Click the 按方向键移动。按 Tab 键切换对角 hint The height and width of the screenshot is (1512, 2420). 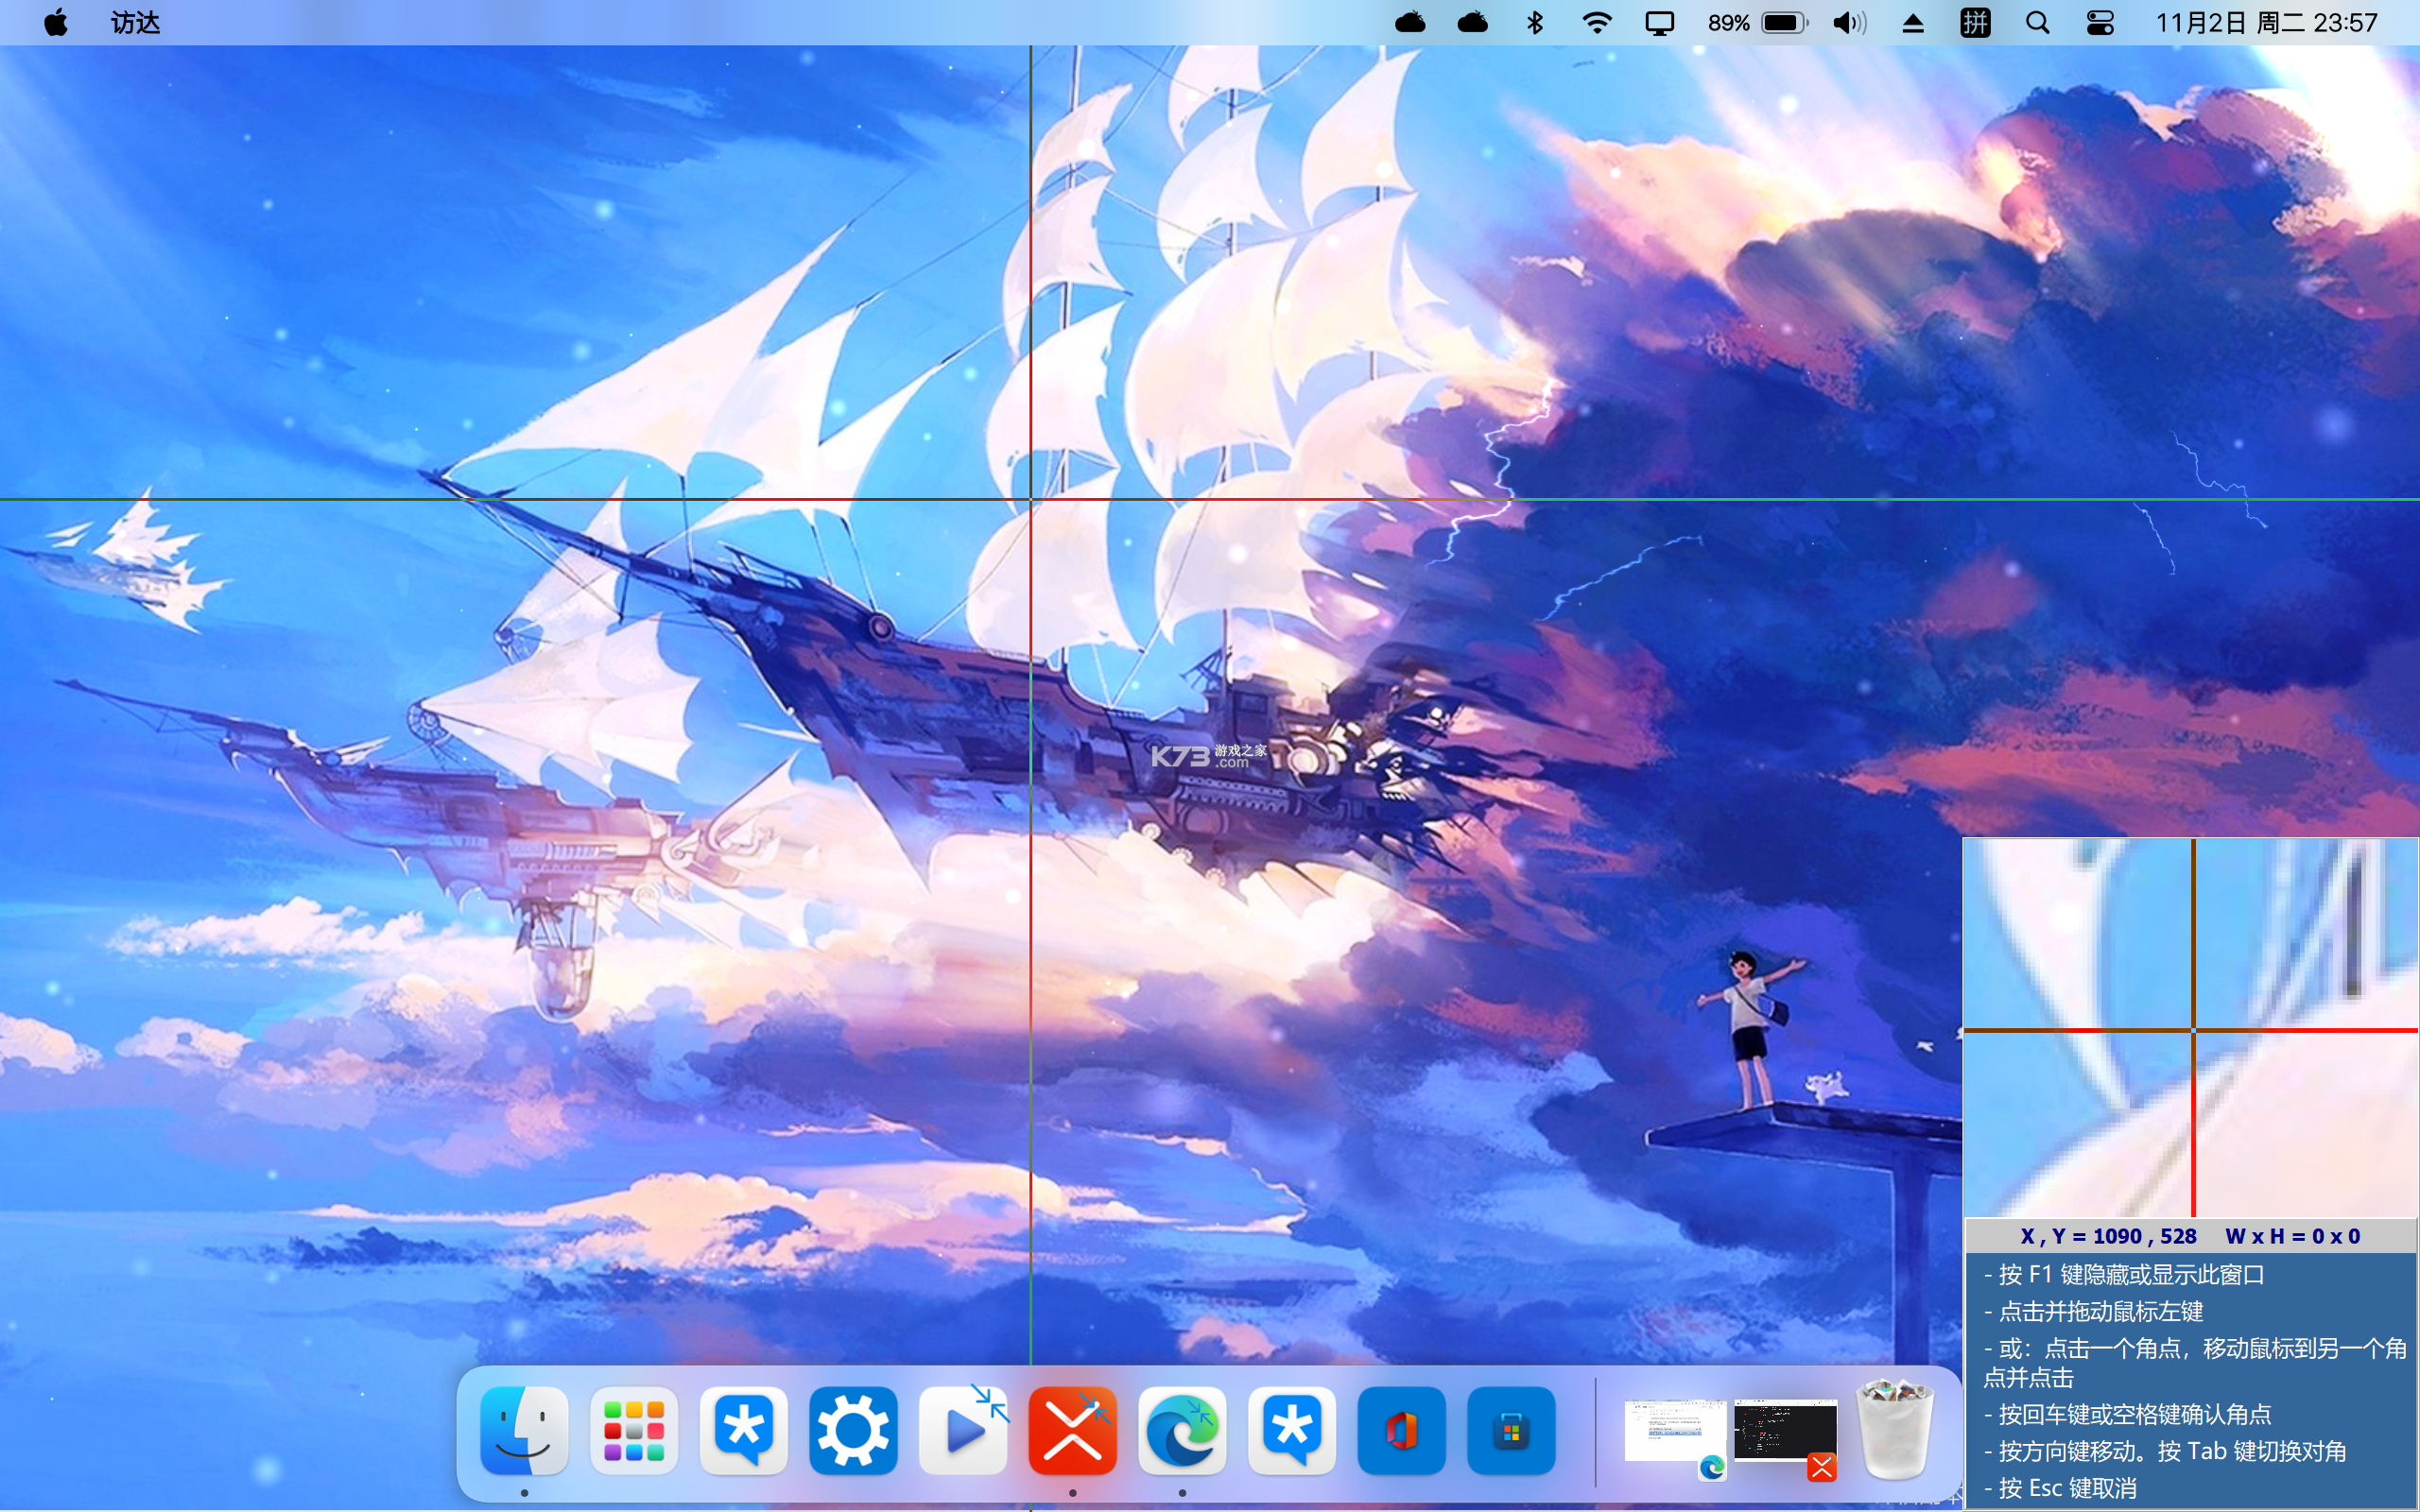tap(2165, 1451)
